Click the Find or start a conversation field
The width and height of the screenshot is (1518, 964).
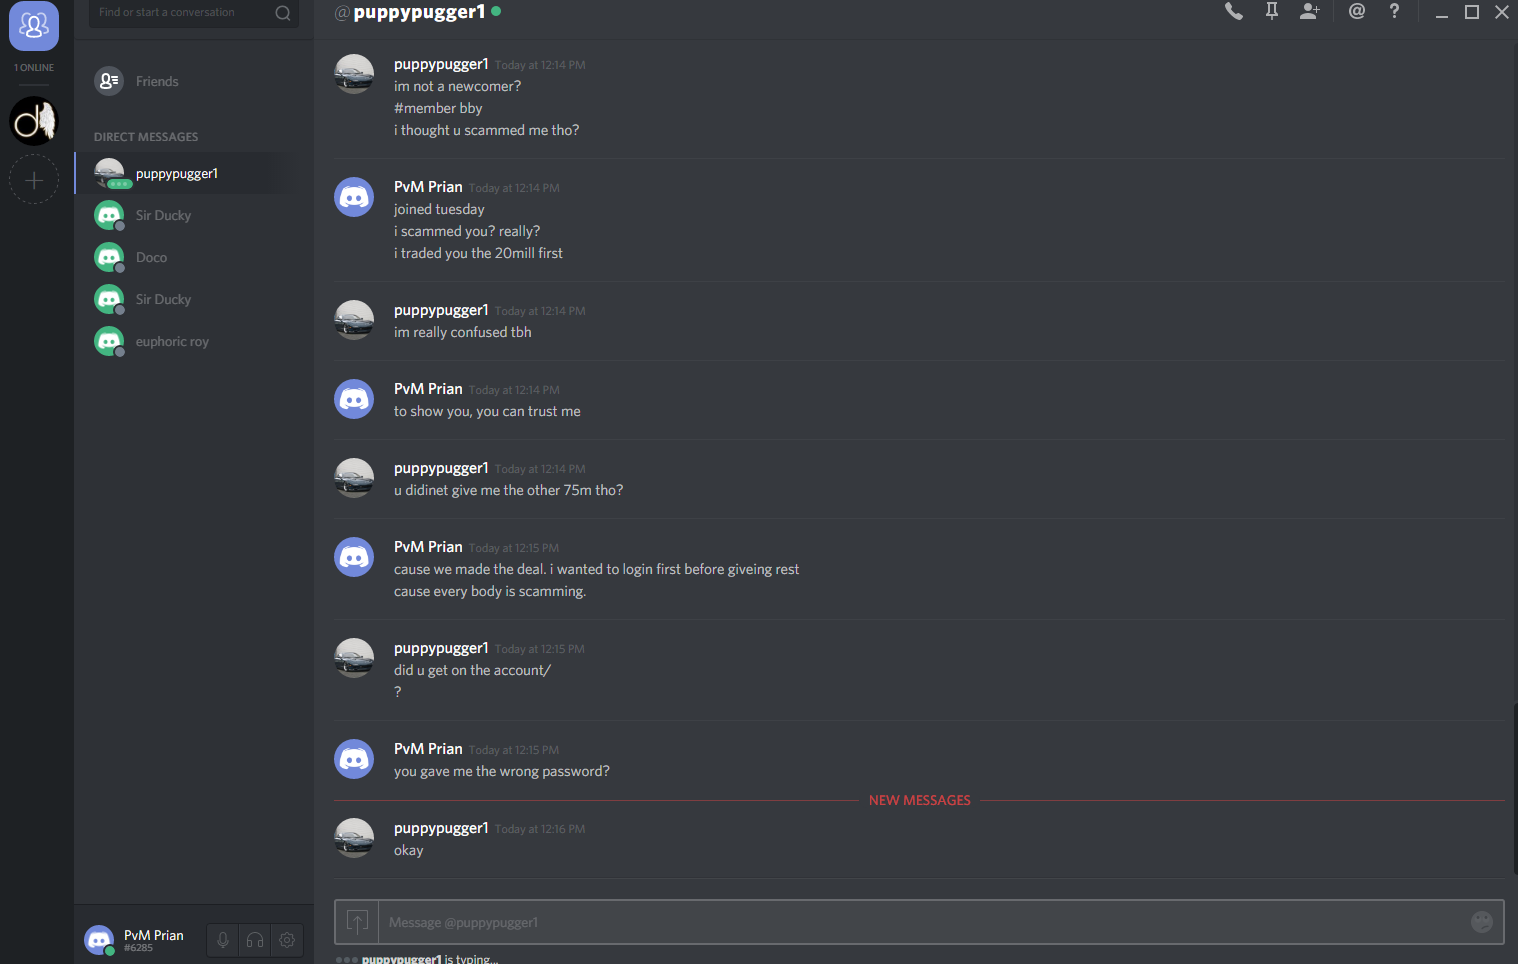pos(193,13)
